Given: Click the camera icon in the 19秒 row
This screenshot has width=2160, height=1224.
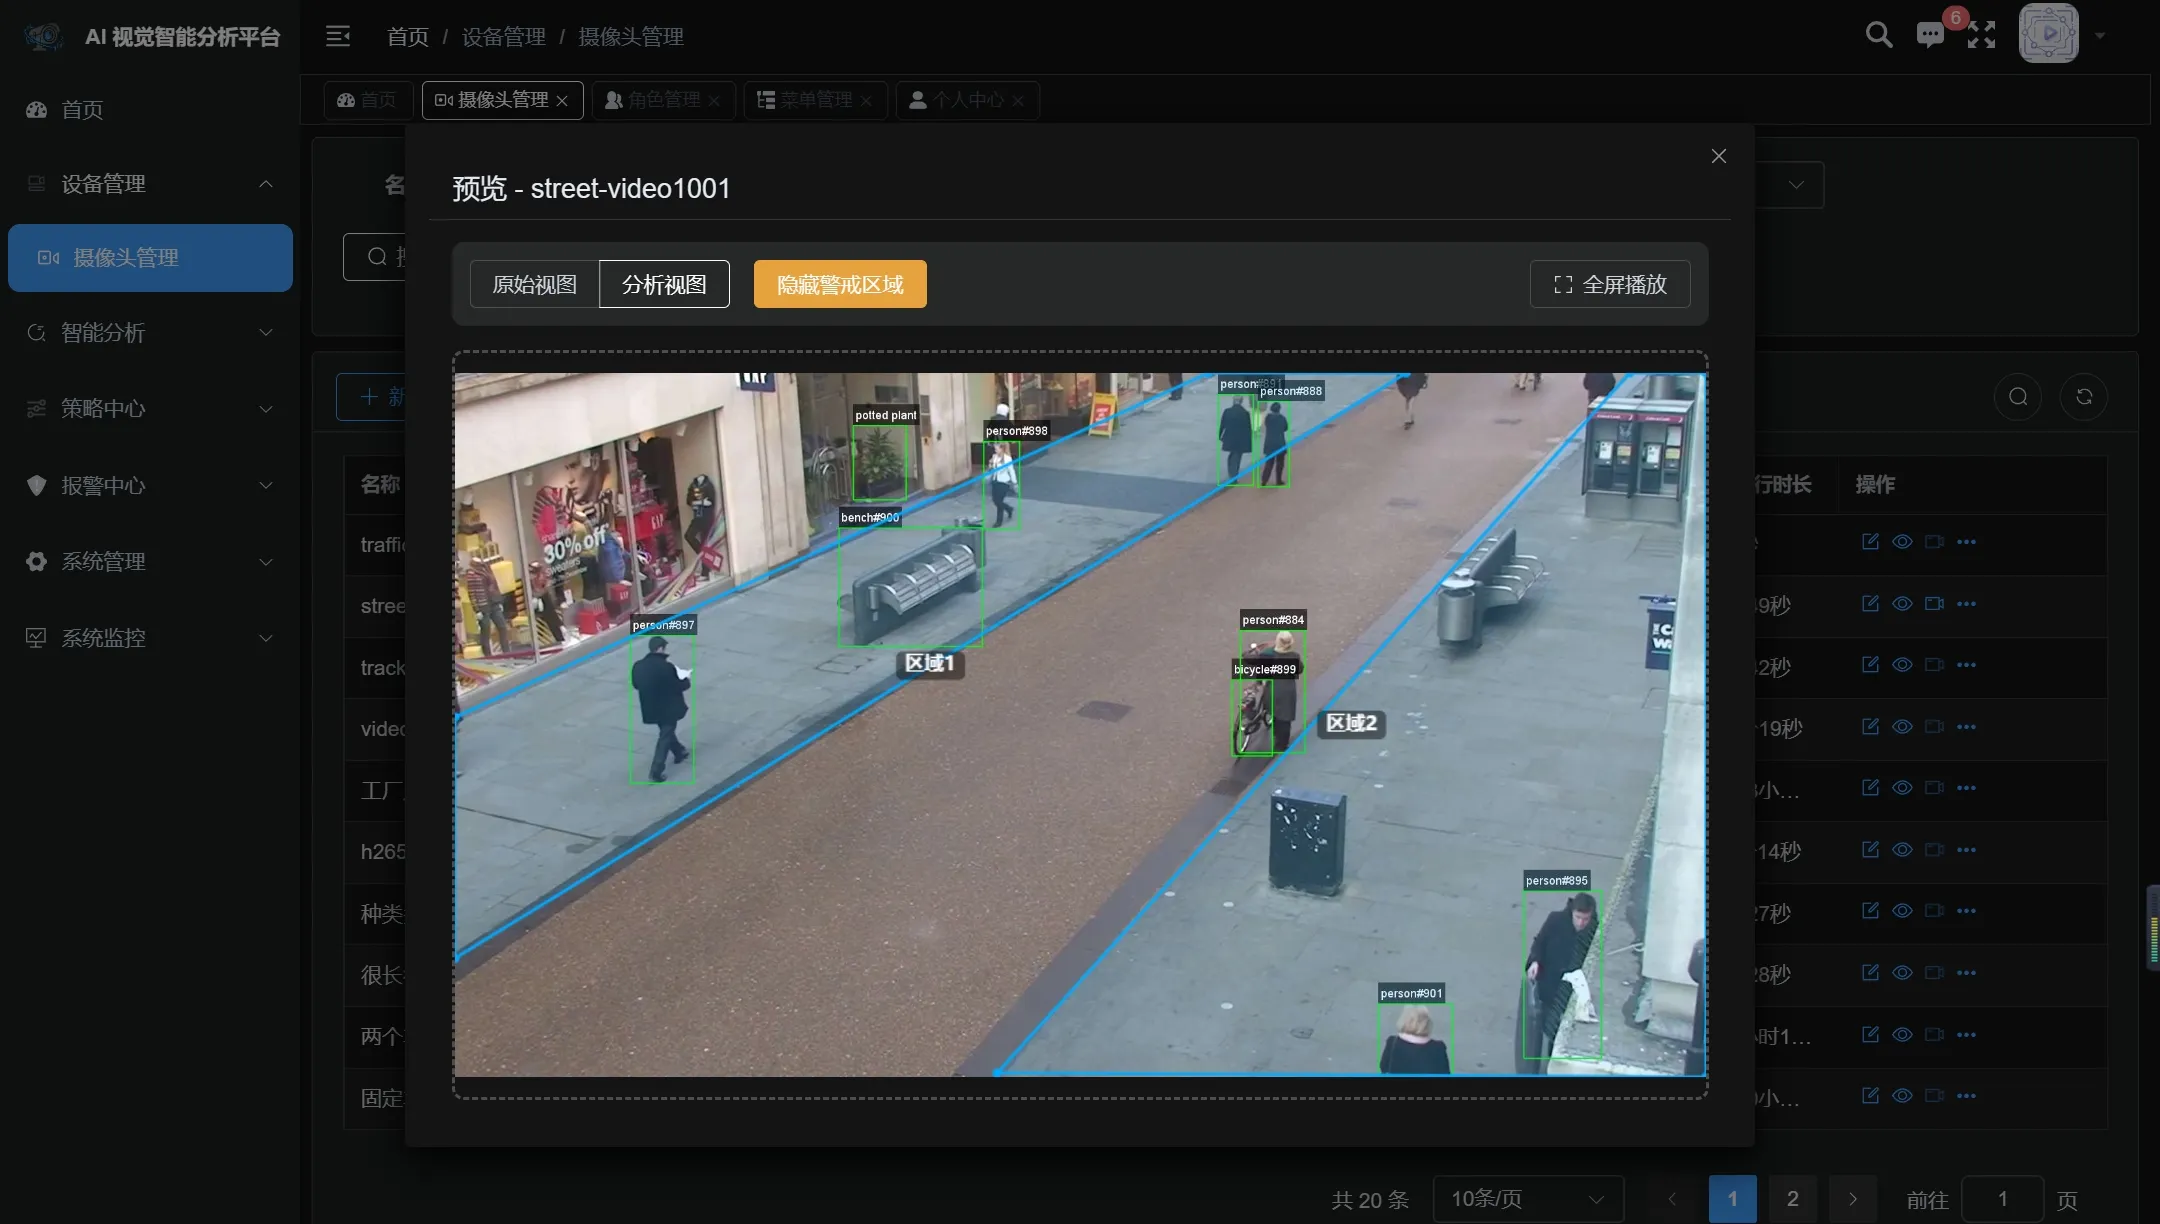Looking at the screenshot, I should point(1934,726).
